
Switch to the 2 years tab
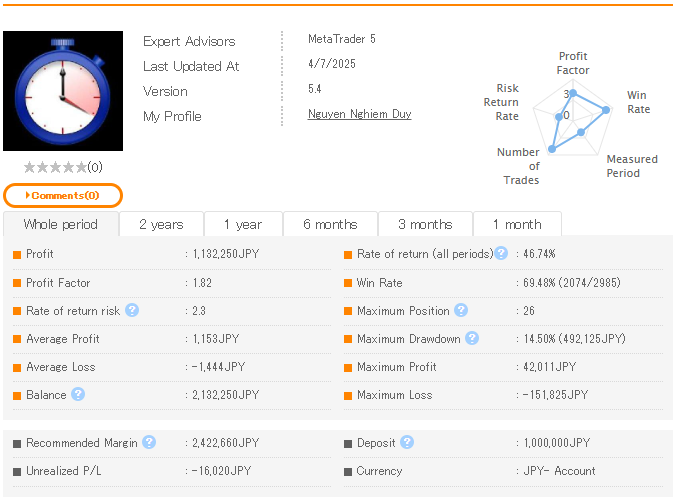[x=161, y=224]
